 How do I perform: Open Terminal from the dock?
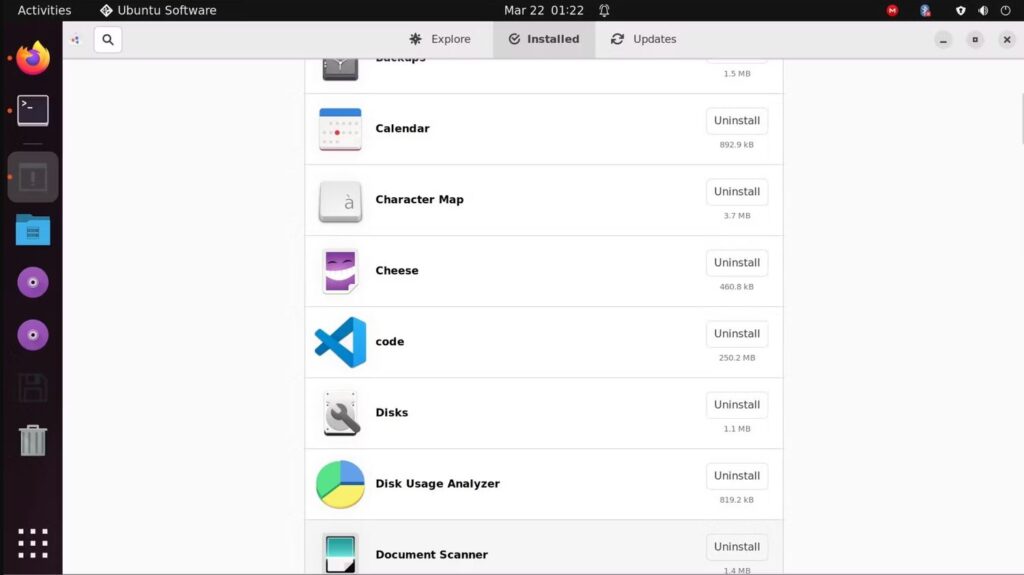33,110
